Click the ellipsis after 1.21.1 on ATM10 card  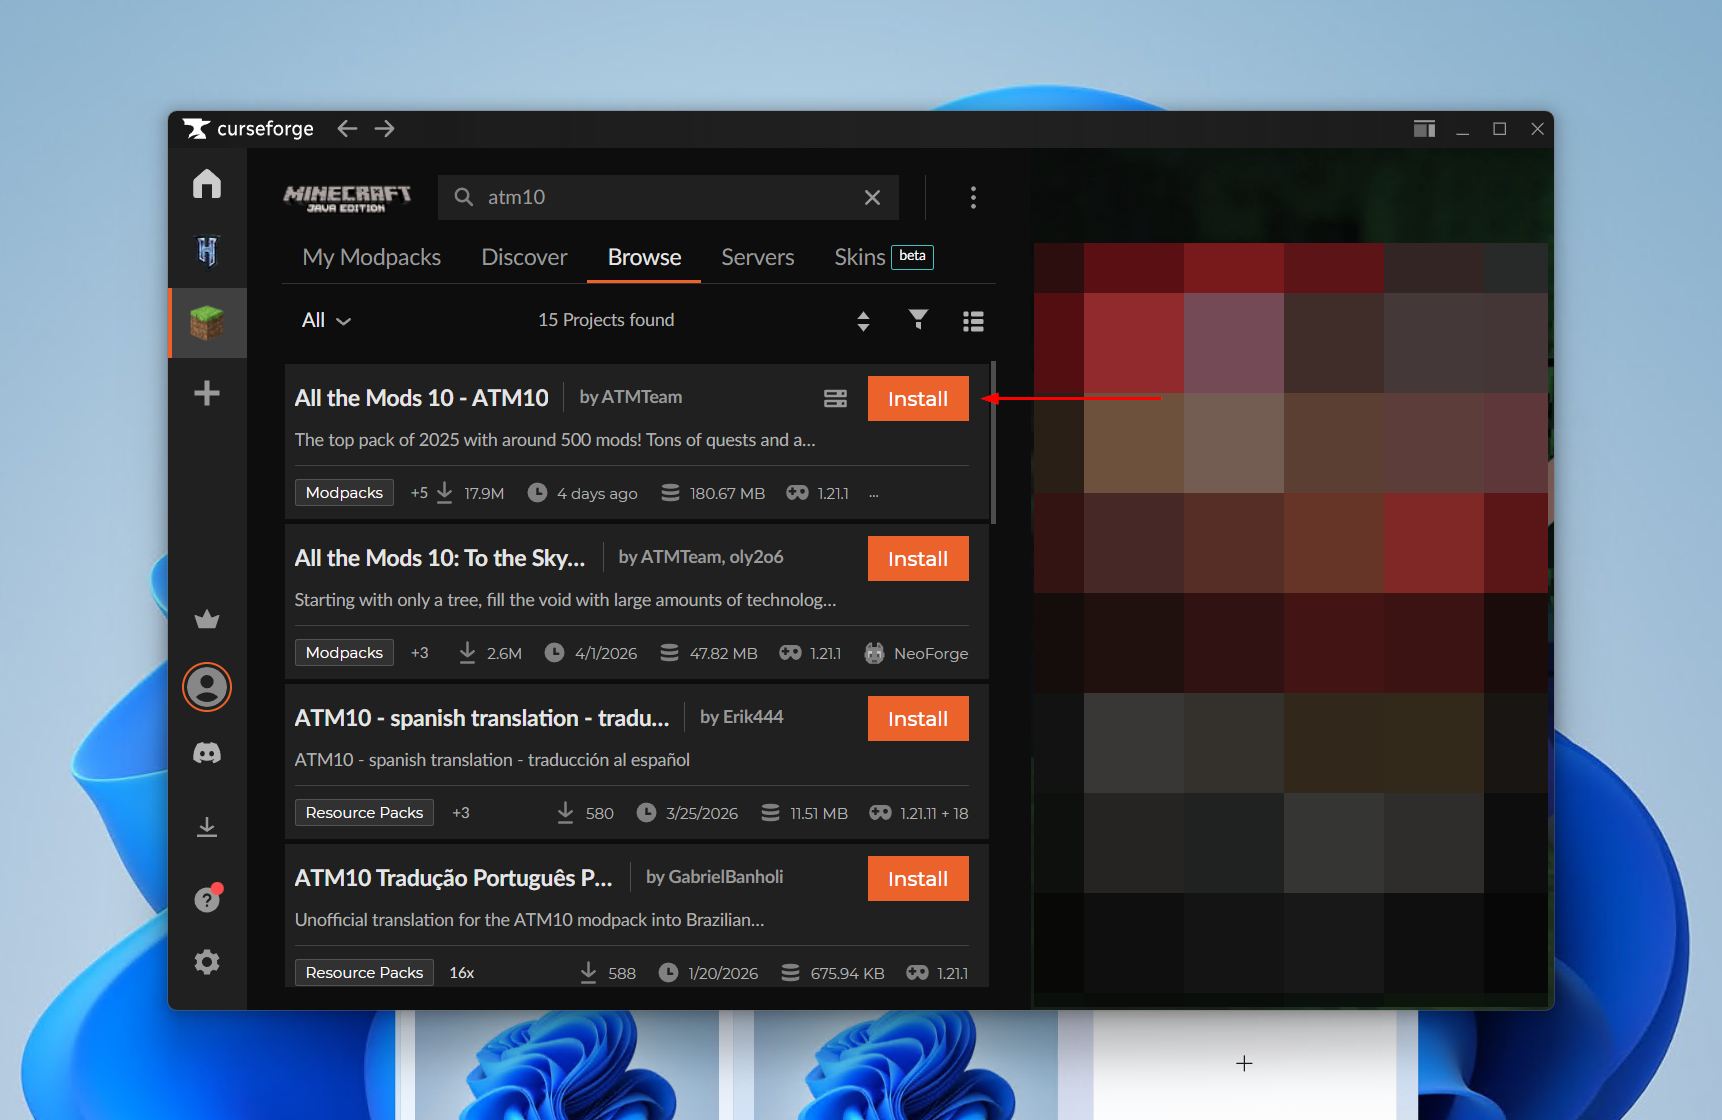874,494
